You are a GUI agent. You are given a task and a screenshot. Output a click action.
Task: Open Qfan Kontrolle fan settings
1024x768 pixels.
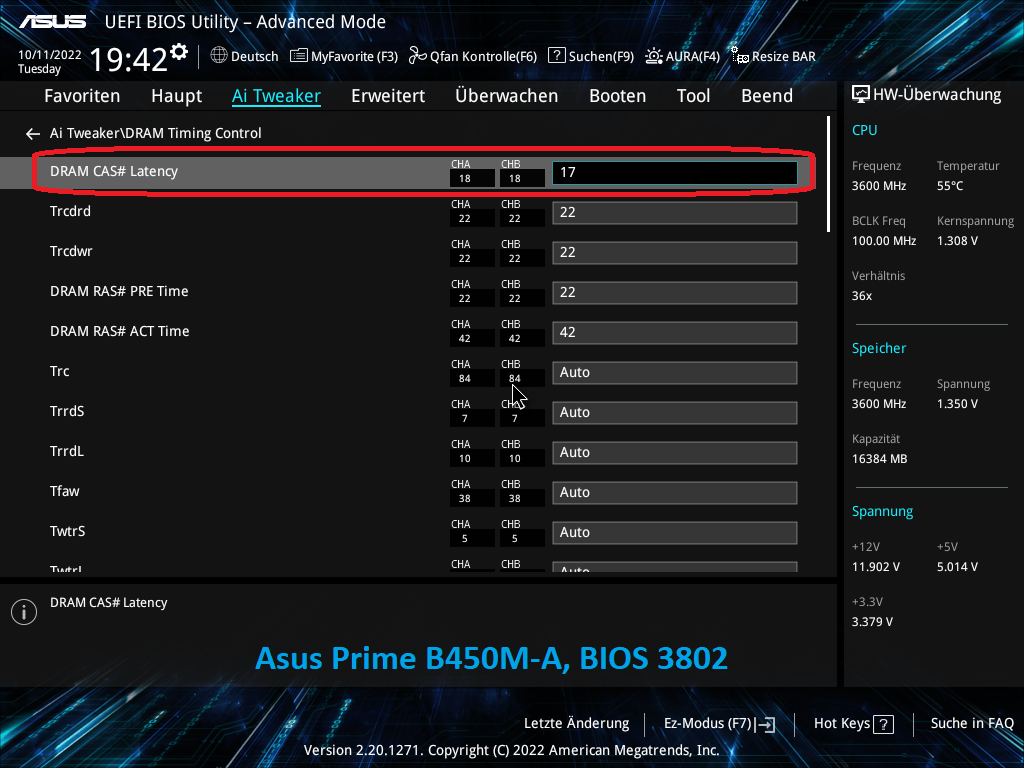(473, 56)
